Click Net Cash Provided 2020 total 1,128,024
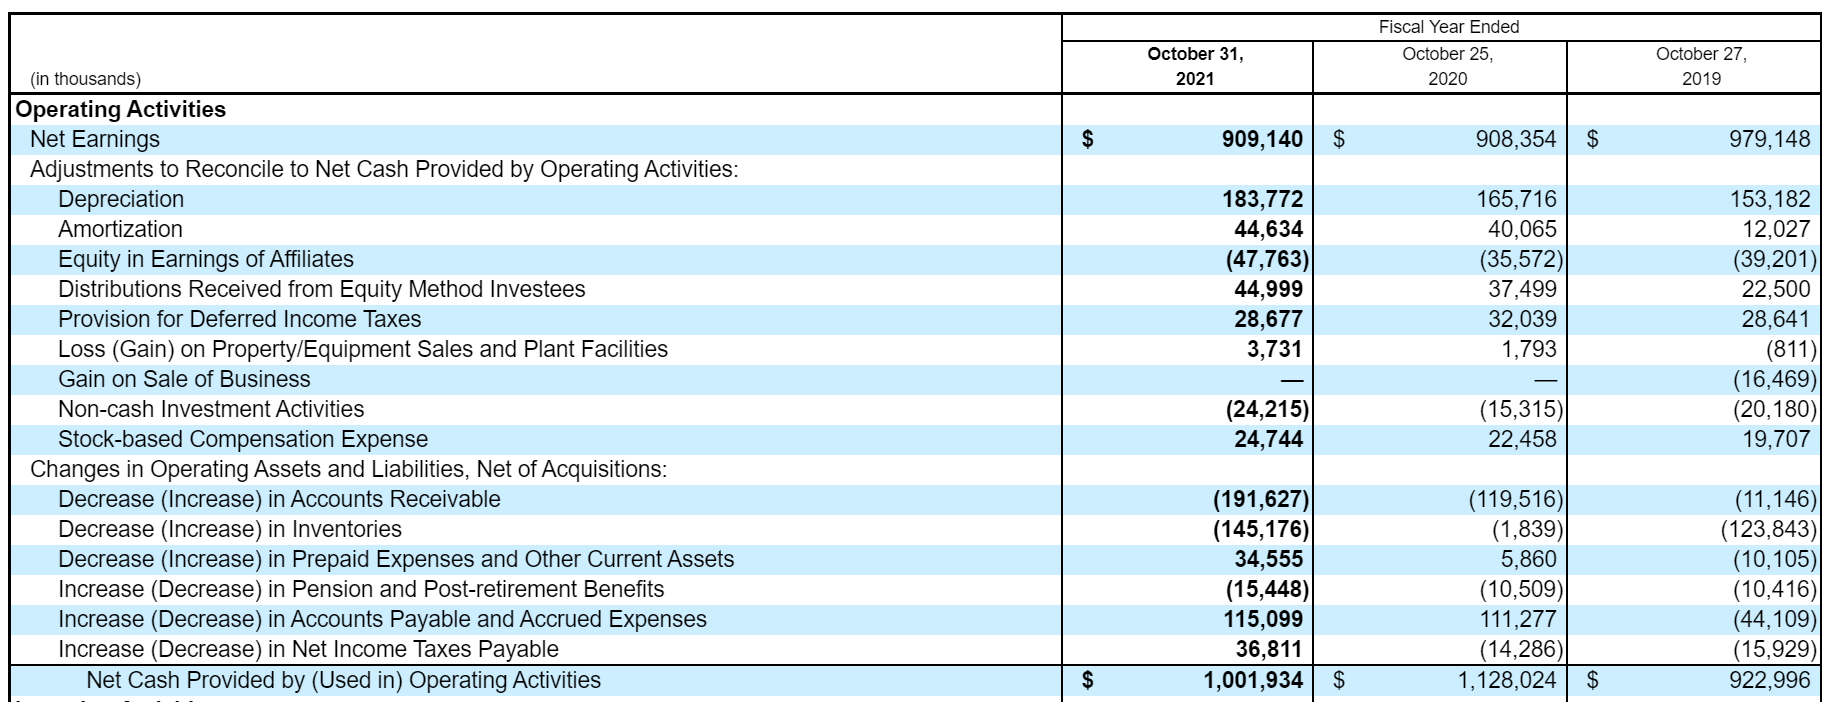This screenshot has width=1840, height=702. point(1506,680)
